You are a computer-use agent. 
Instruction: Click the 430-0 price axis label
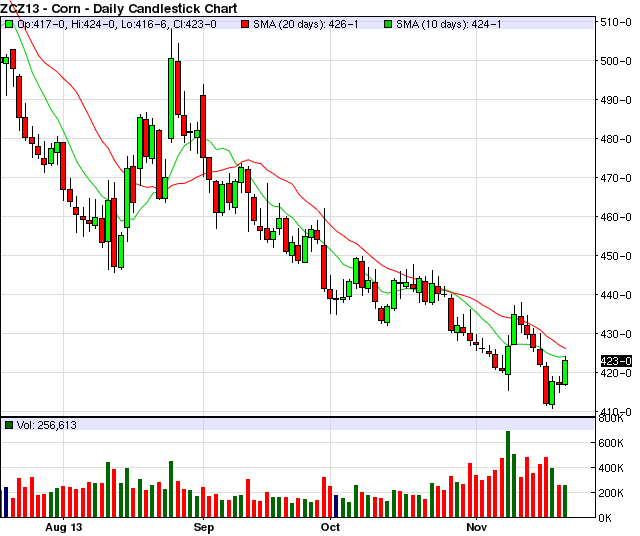(x=616, y=334)
